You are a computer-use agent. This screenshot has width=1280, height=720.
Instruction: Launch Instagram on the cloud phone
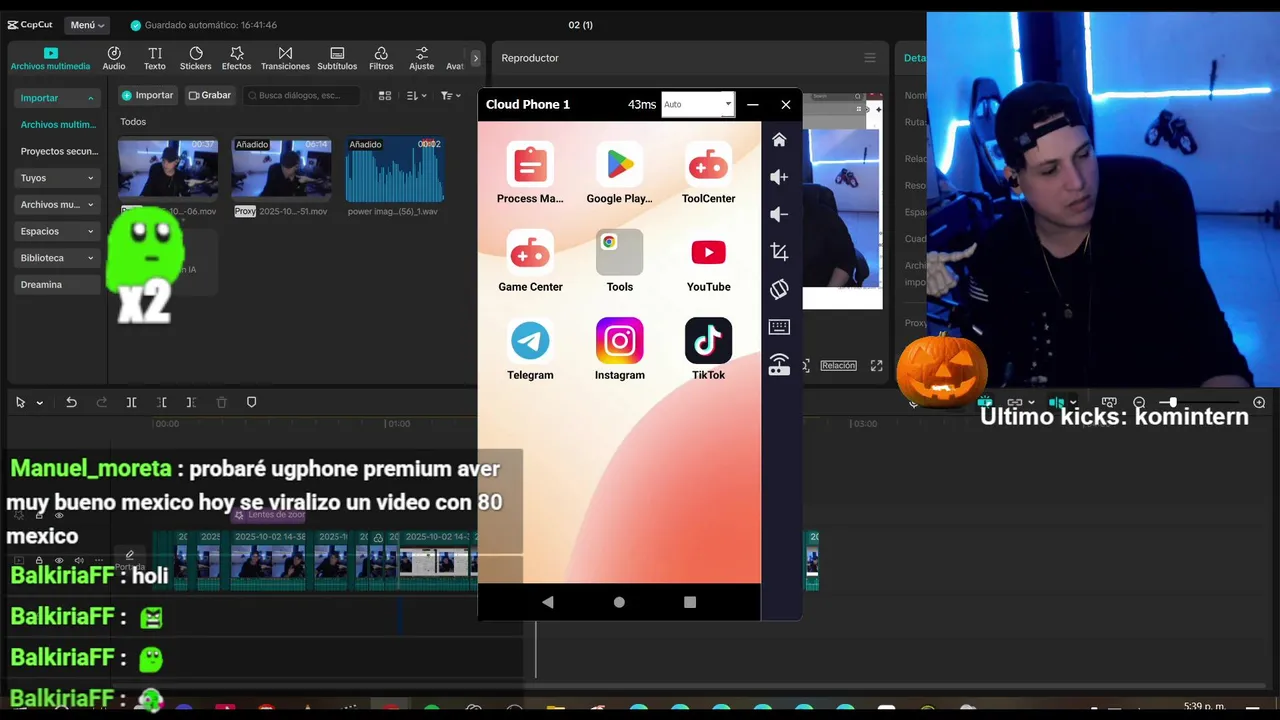(619, 350)
